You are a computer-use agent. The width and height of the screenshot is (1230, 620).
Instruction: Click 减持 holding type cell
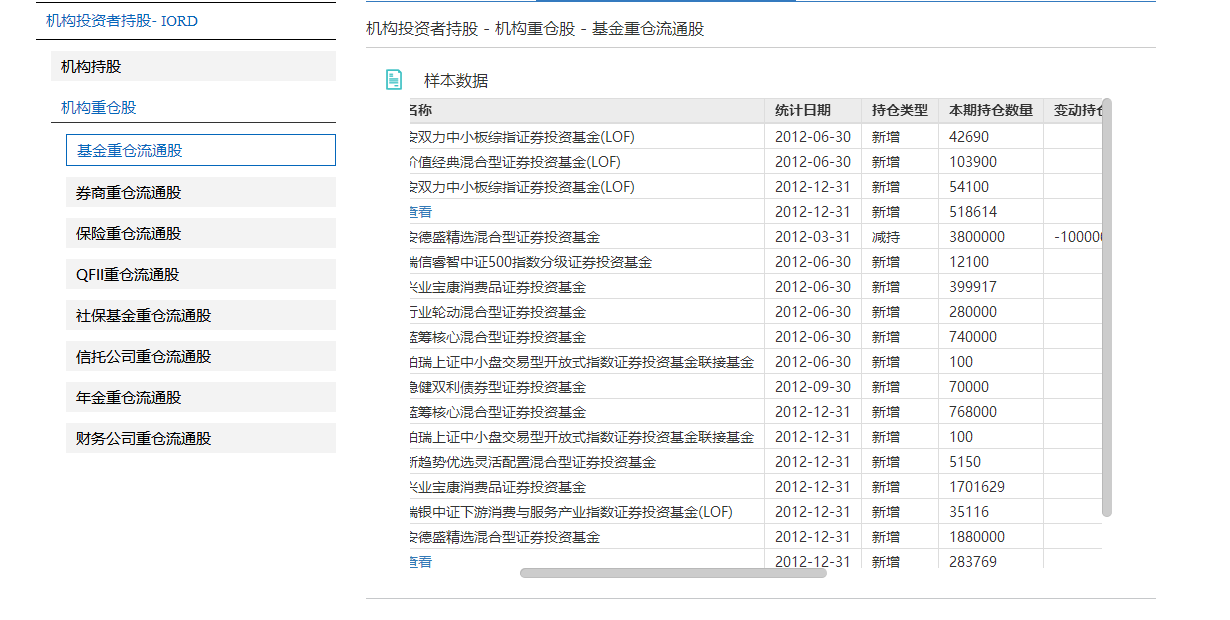[886, 237]
